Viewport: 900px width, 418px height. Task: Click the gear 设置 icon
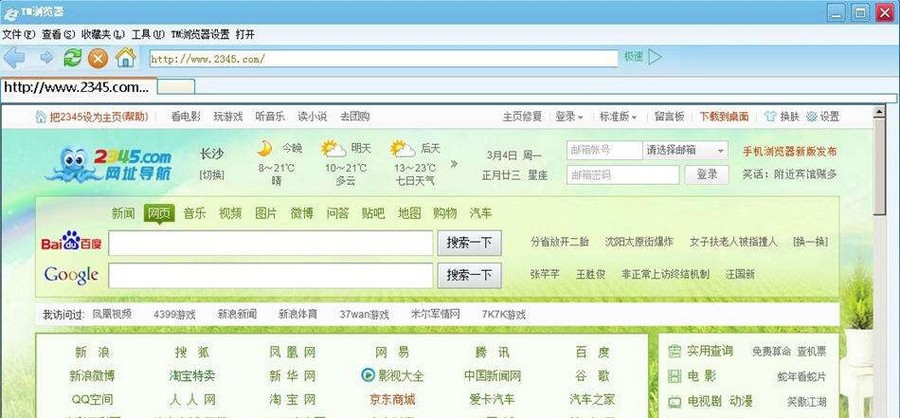[x=811, y=117]
